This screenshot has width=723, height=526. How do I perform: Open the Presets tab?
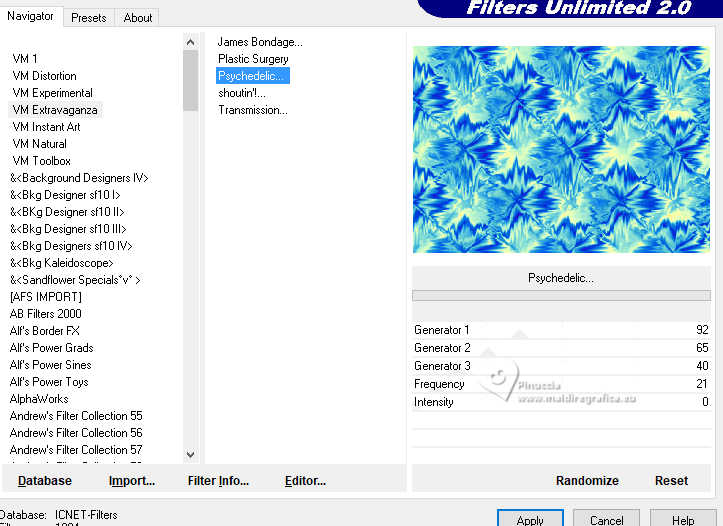[89, 18]
